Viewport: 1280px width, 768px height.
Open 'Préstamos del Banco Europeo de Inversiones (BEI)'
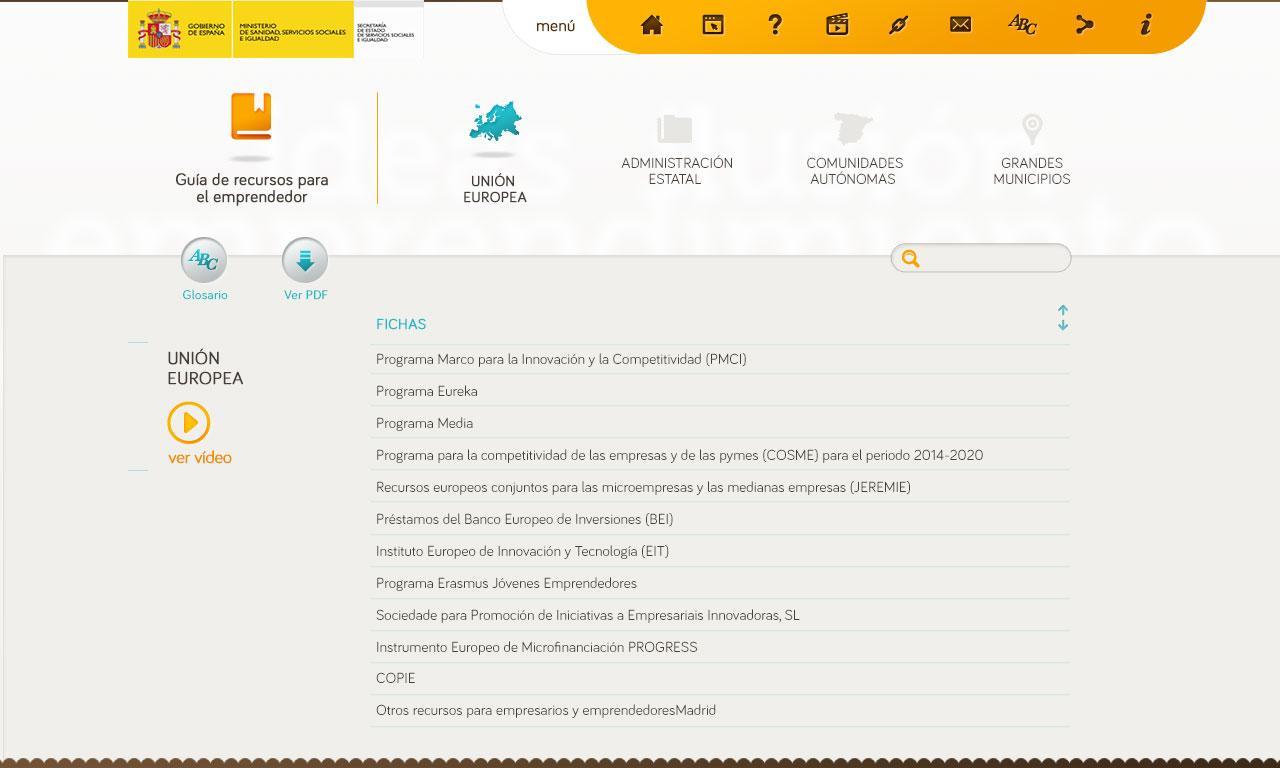524,519
